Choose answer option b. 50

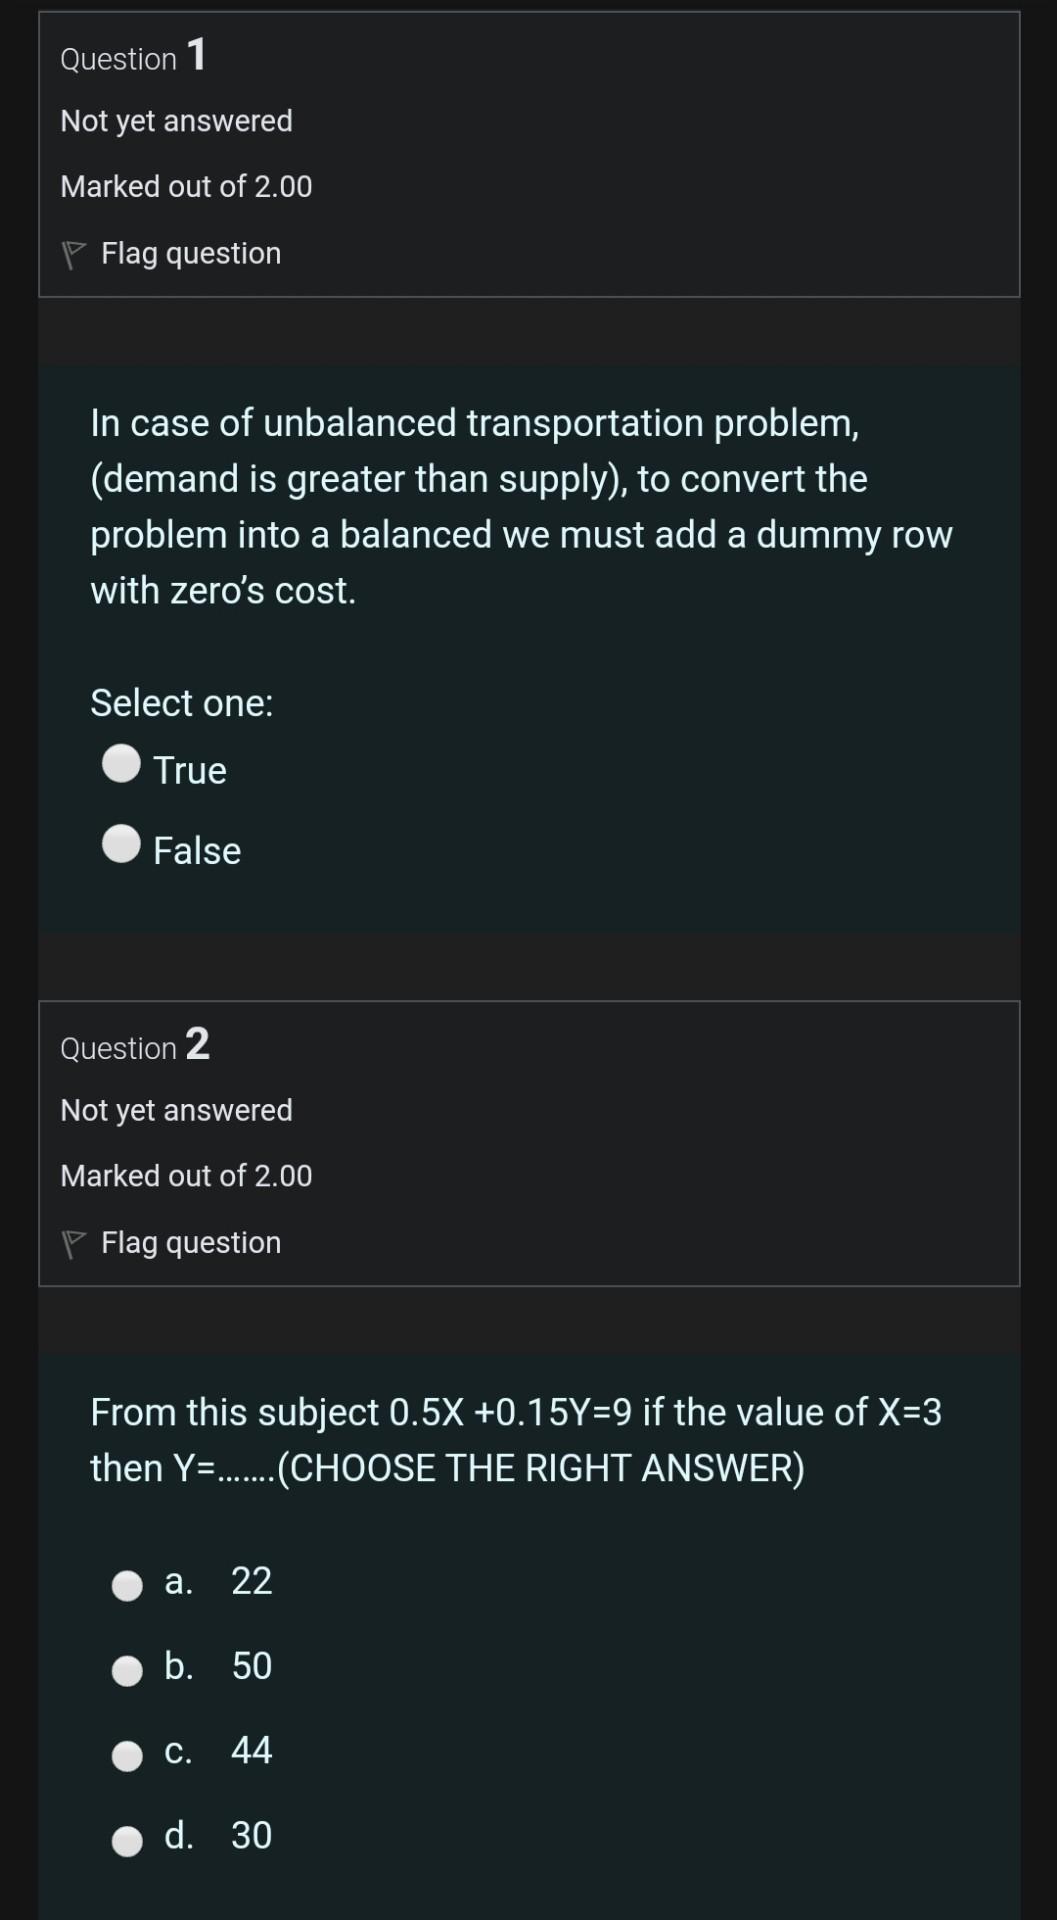[127, 1668]
